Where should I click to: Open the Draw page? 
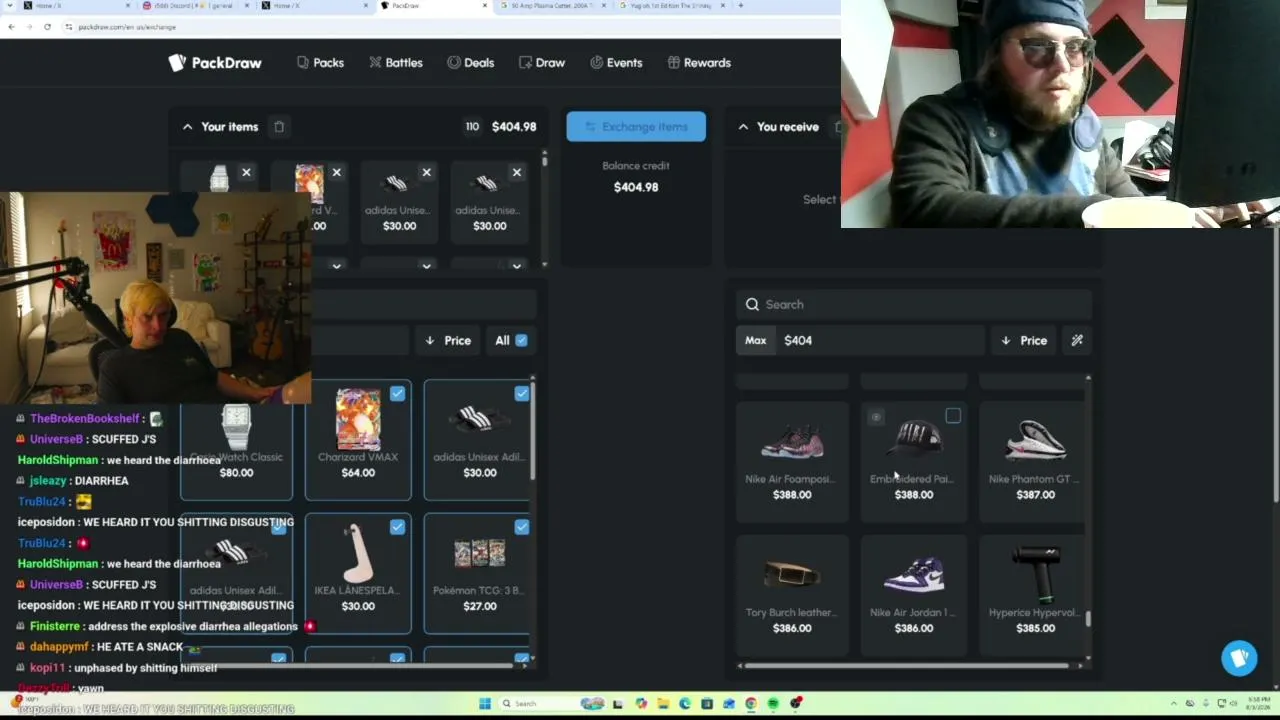coord(542,63)
